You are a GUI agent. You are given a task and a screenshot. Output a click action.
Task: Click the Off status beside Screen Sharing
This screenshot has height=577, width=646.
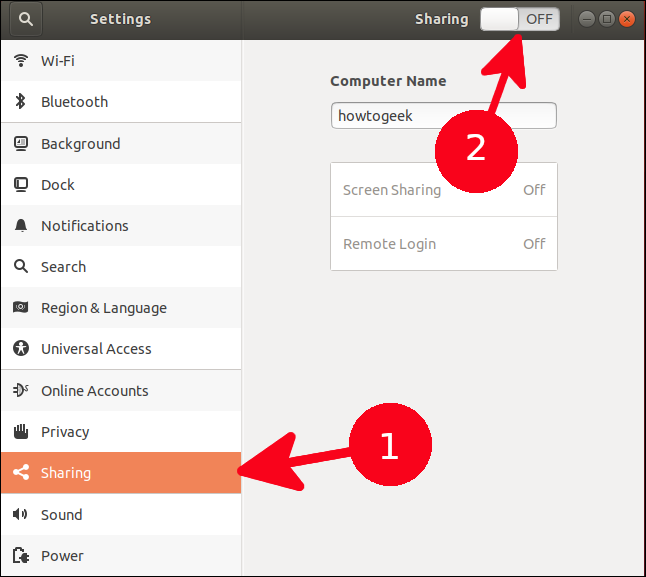tap(534, 189)
